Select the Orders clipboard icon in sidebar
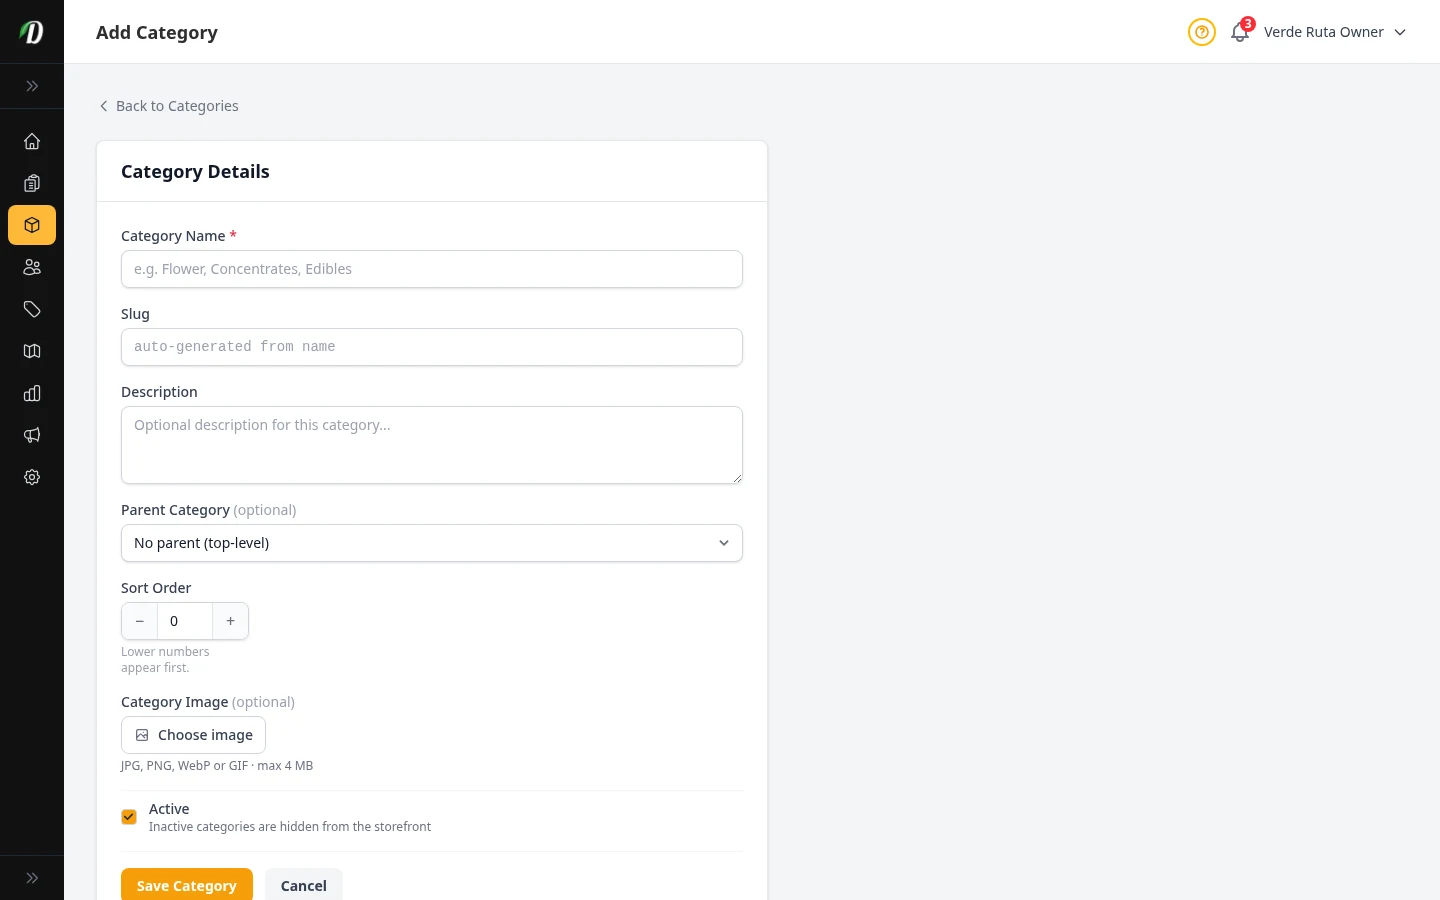 tap(31, 183)
